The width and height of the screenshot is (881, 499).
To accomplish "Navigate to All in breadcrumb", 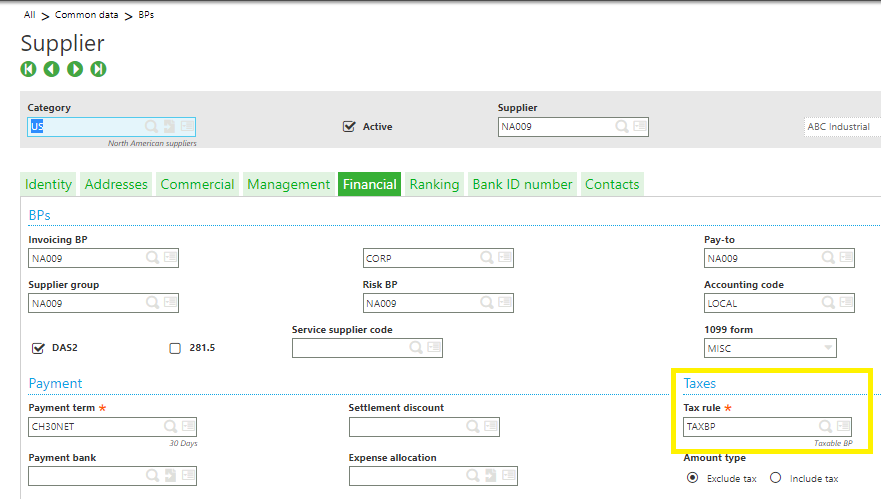I will click(30, 15).
